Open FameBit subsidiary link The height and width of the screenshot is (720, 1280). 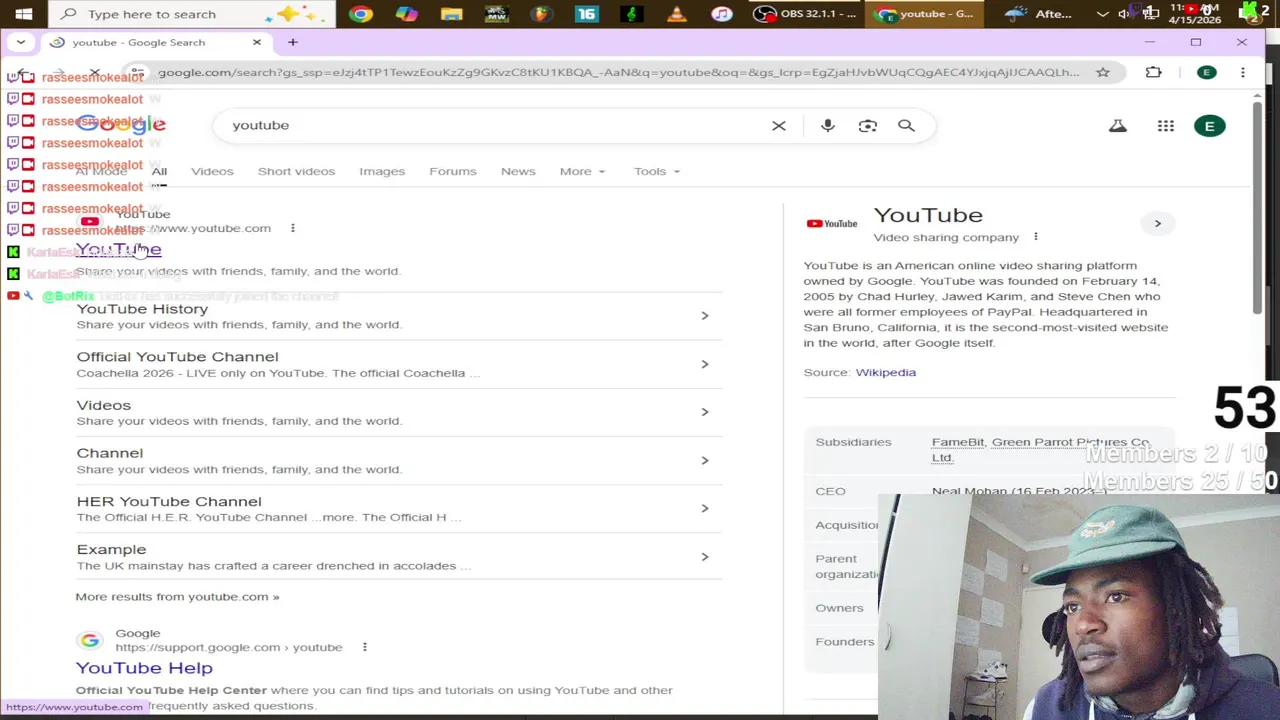[x=958, y=442]
